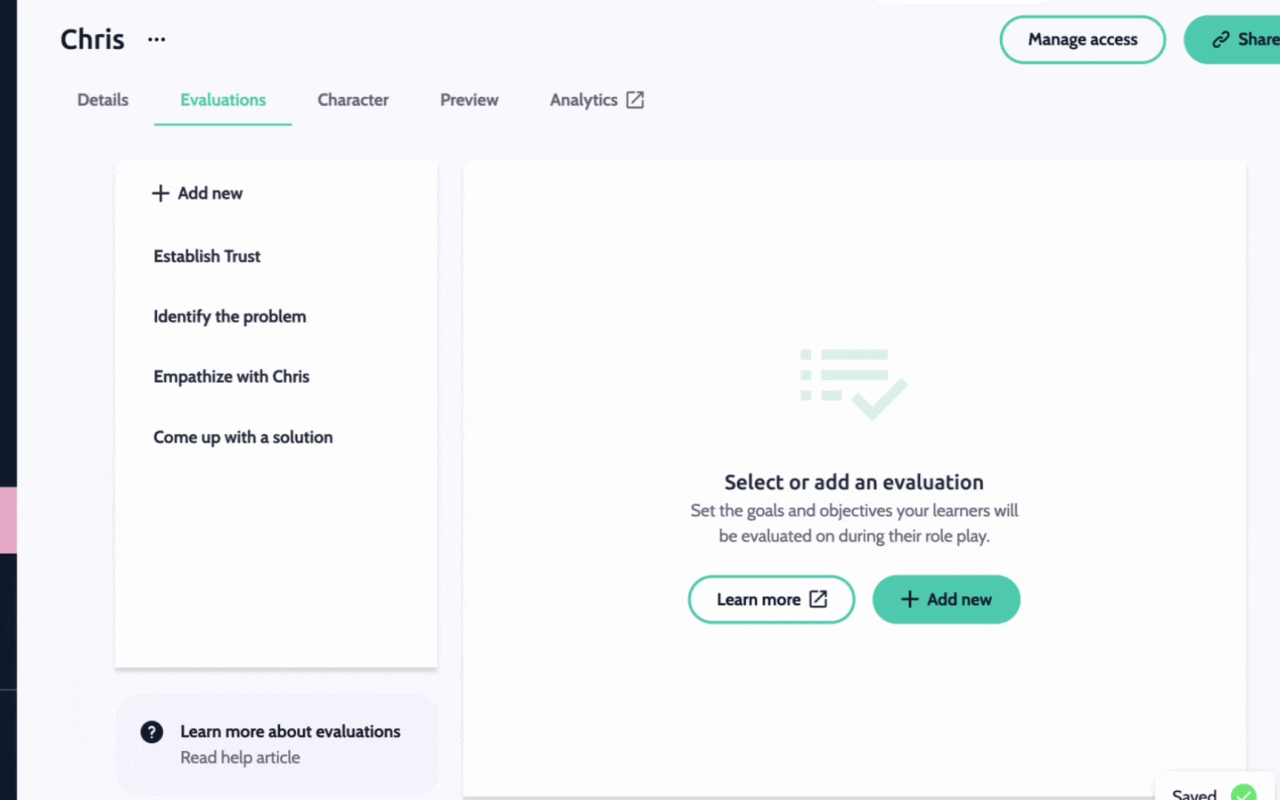Open the Character tab
This screenshot has width=1280, height=800.
(353, 100)
